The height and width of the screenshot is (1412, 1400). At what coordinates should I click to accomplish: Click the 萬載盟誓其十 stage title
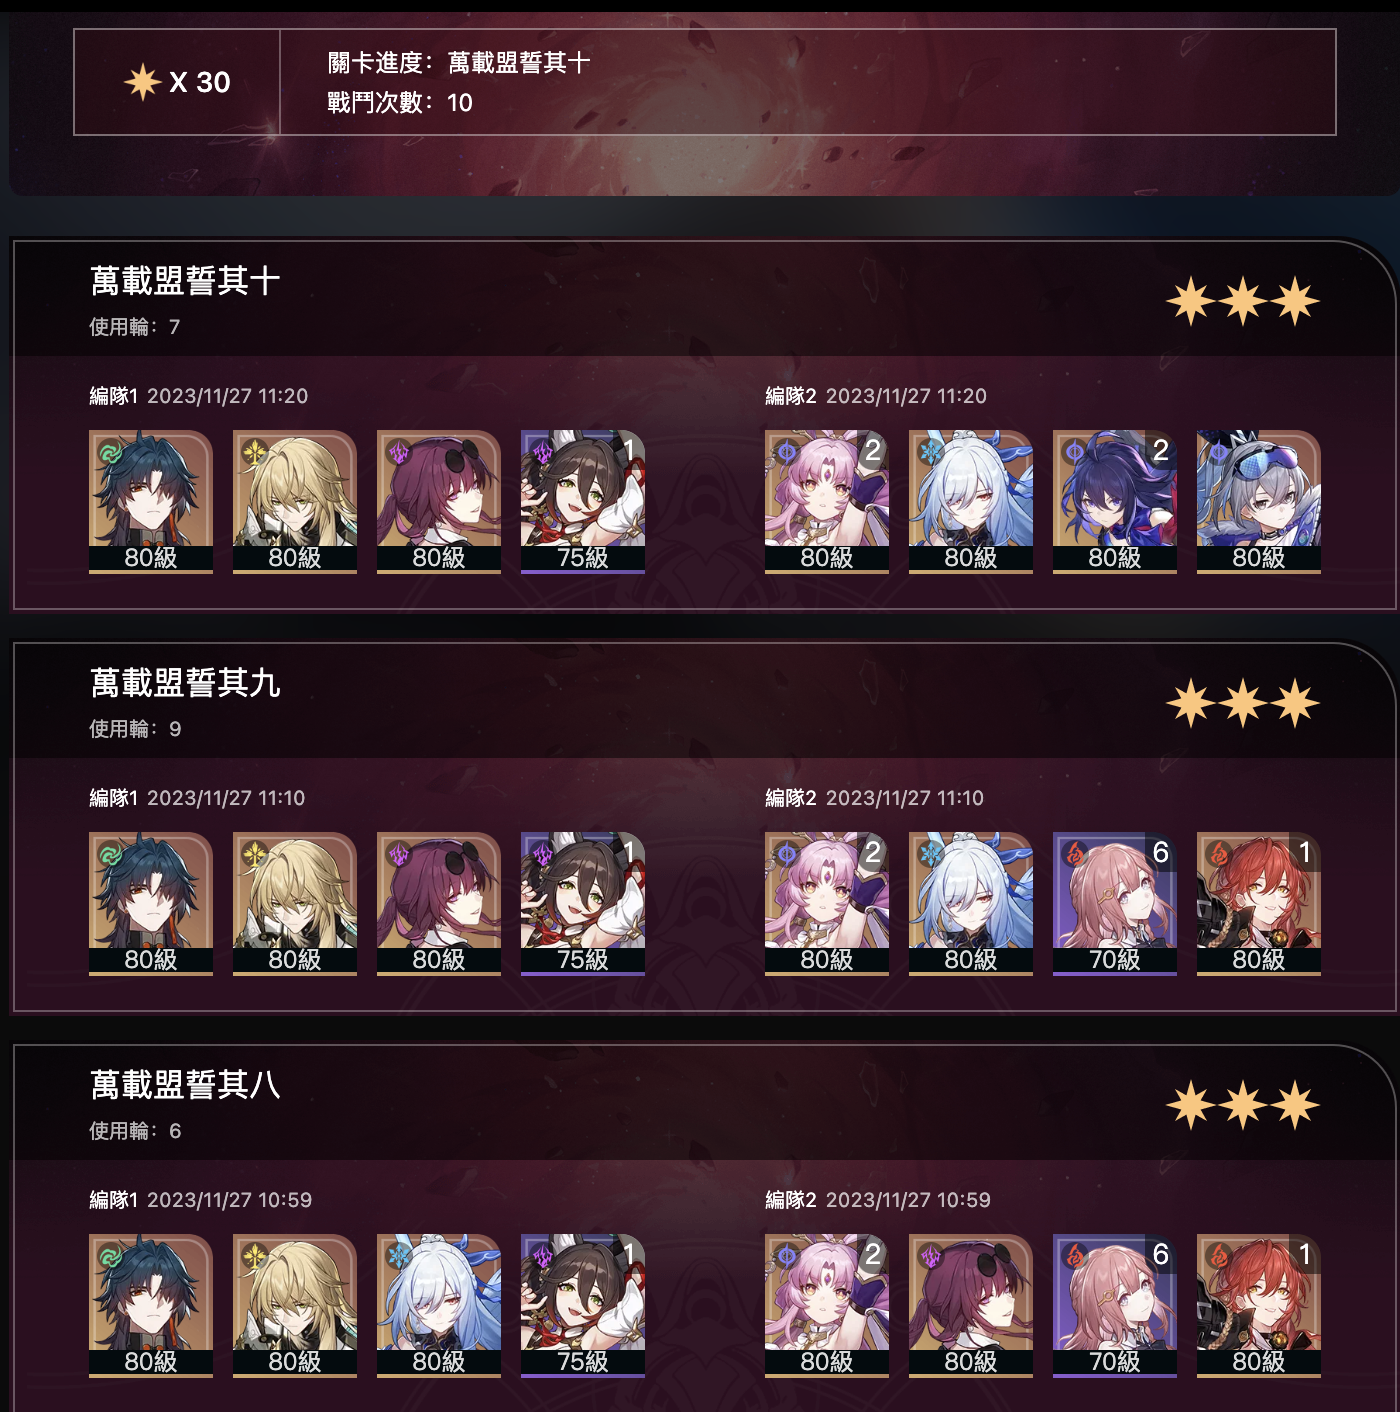[x=185, y=281]
